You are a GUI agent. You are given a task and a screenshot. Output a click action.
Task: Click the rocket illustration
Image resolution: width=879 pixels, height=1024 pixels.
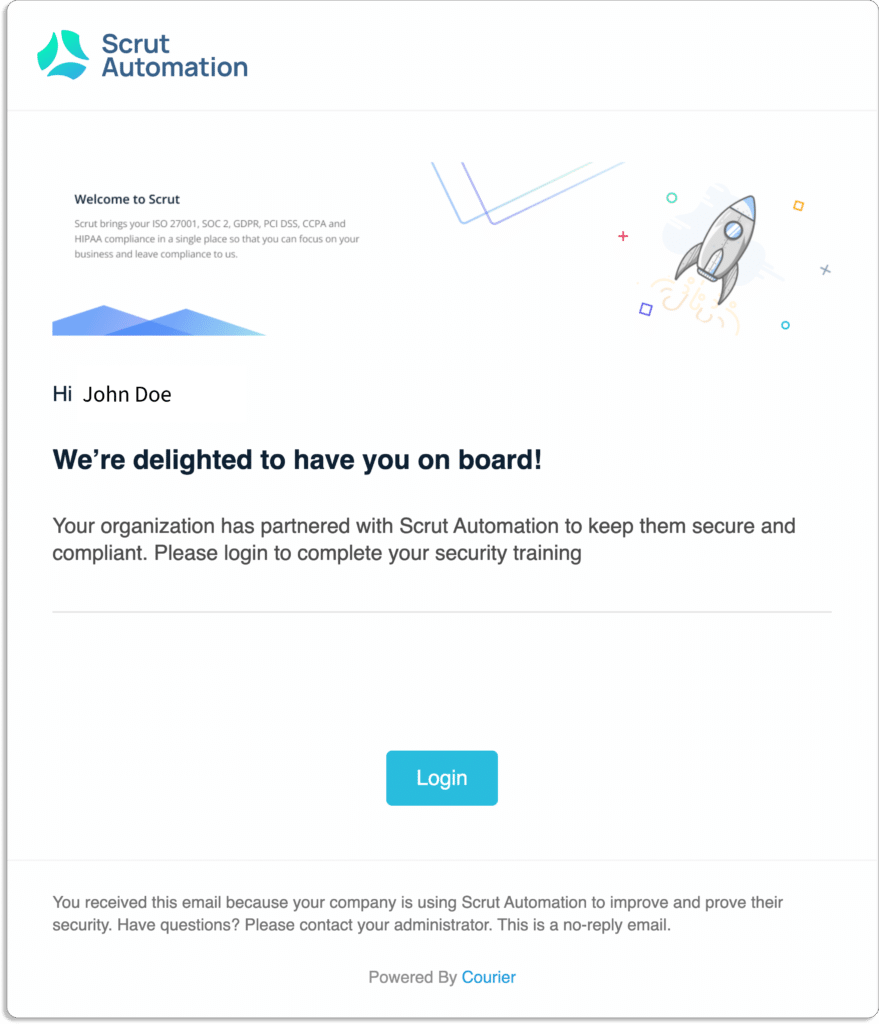coord(716,251)
